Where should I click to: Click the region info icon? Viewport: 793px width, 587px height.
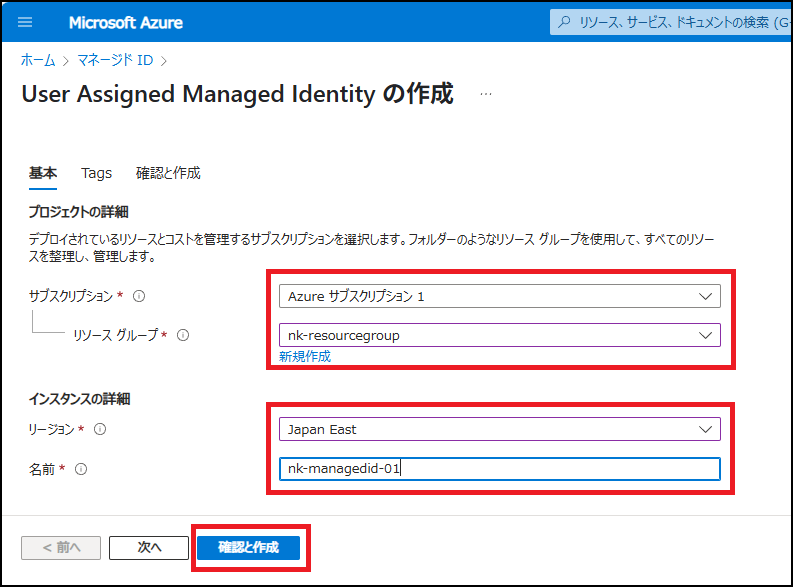coord(100,429)
